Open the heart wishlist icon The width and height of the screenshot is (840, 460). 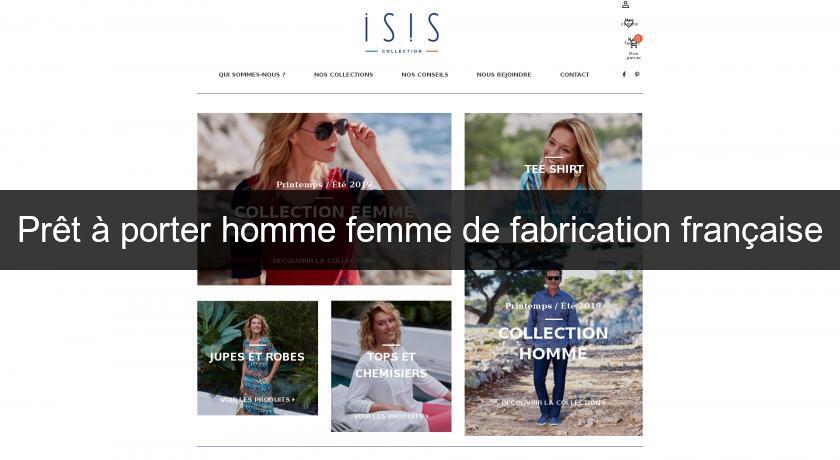pyautogui.click(x=629, y=23)
